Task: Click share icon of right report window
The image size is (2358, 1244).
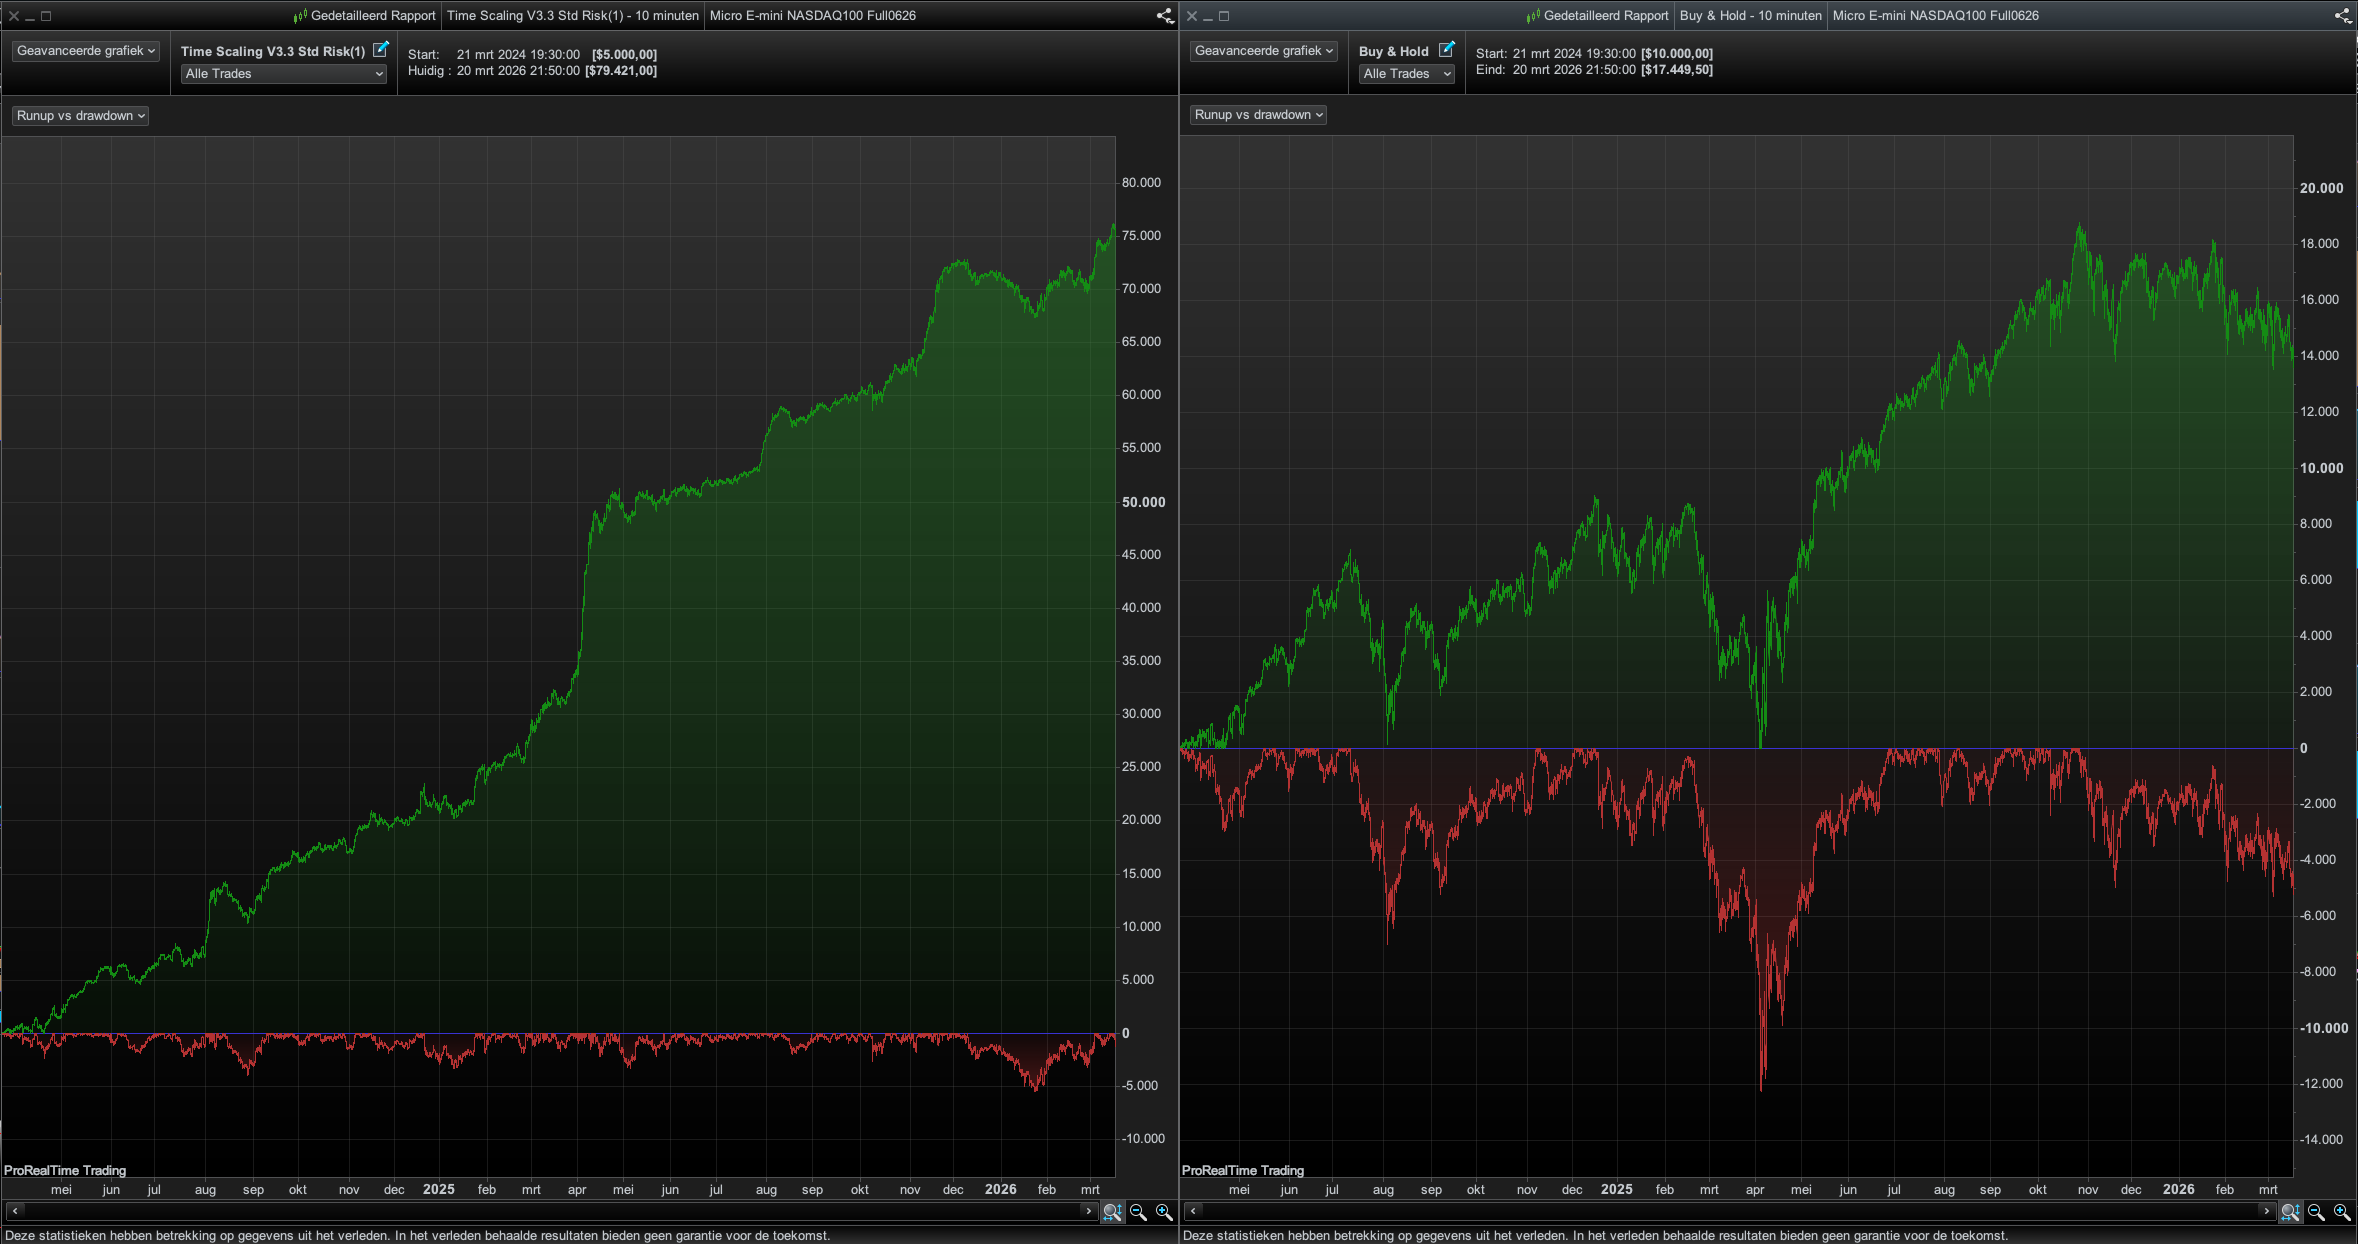Action: pos(2342,16)
